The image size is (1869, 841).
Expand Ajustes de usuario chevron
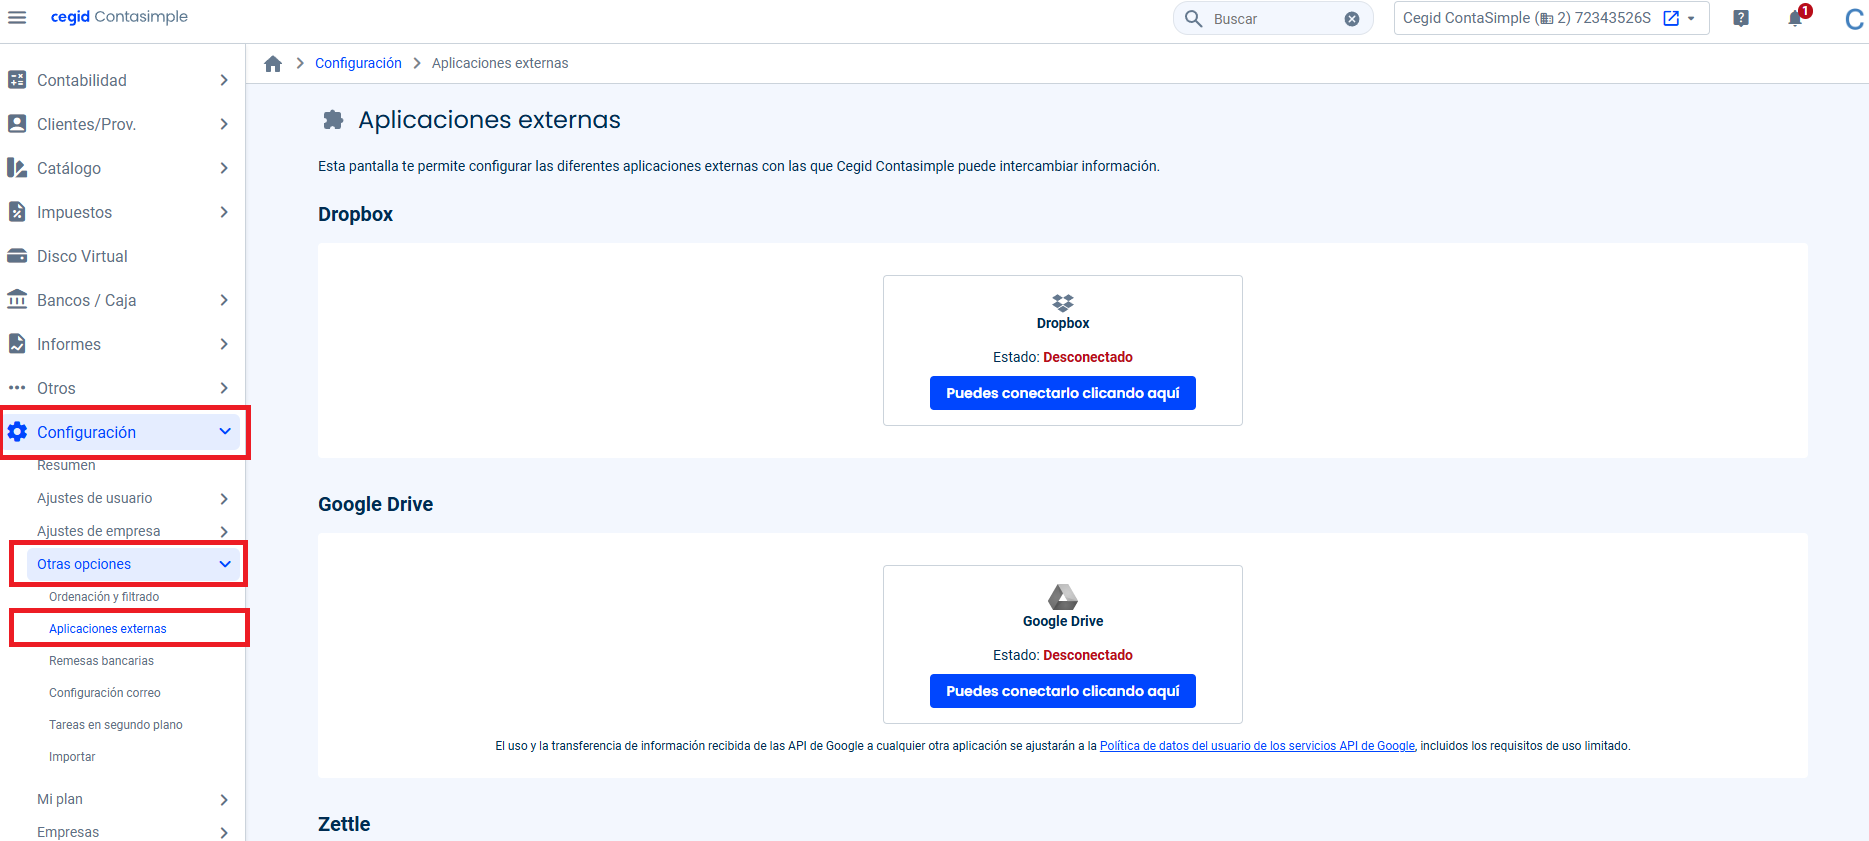coord(224,498)
